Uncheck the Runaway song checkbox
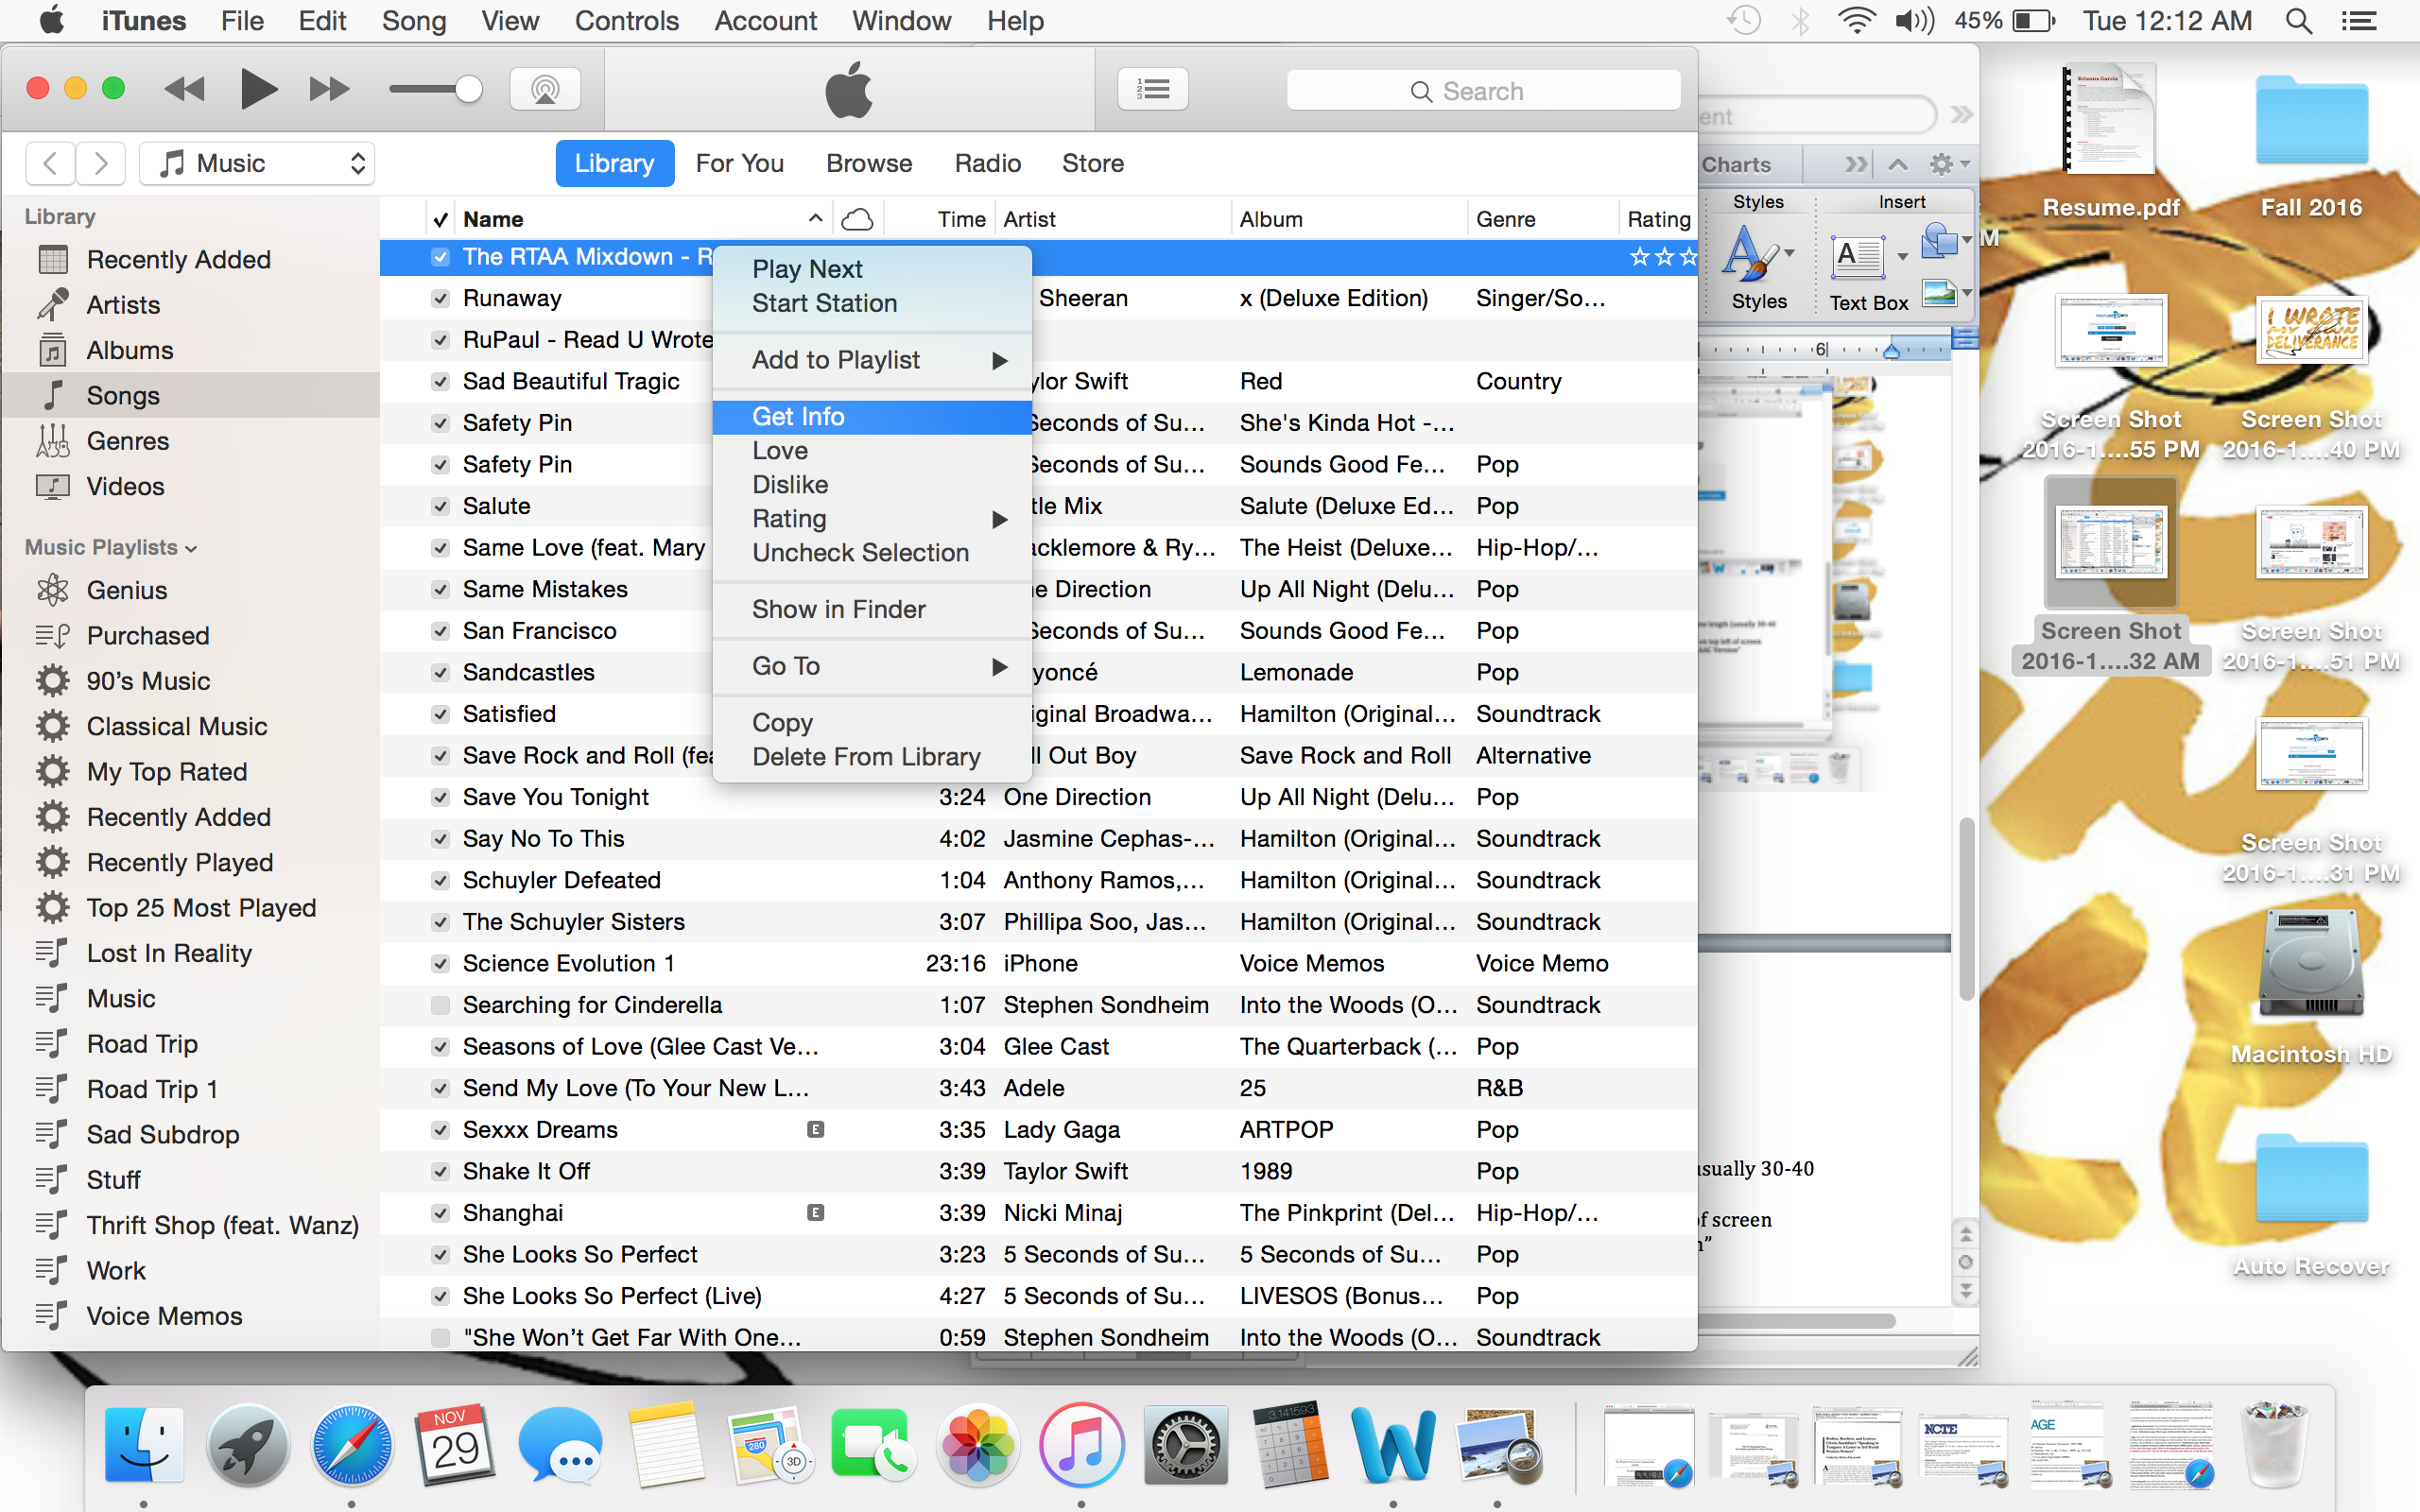 coord(440,297)
